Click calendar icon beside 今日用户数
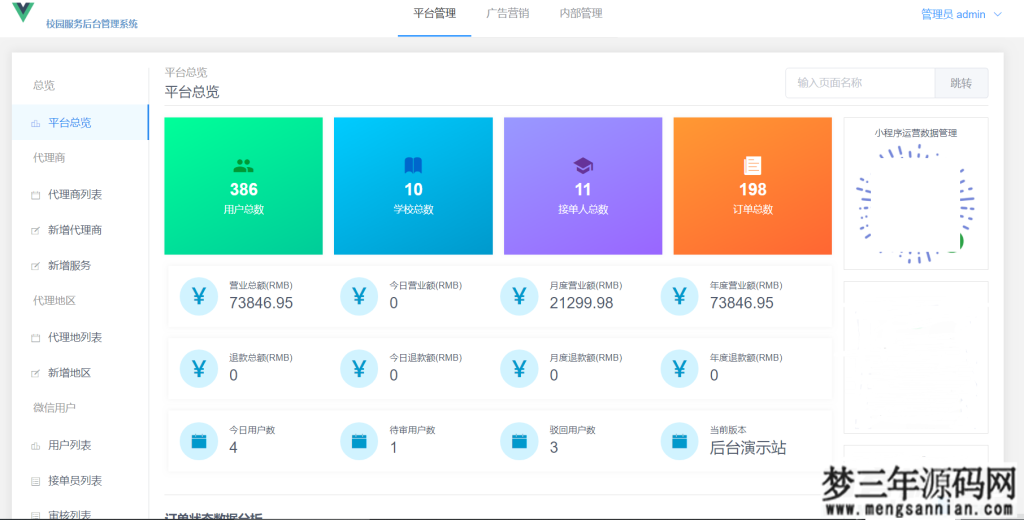The image size is (1024, 520). [199, 441]
